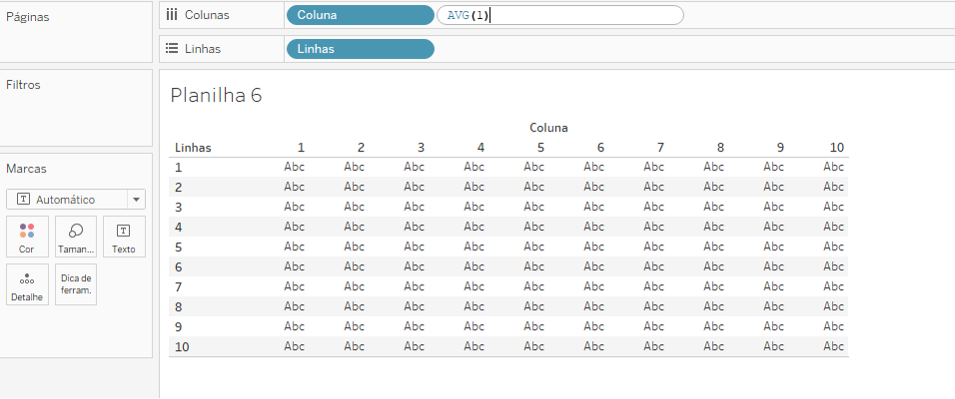Viewport: 955px width, 399px height.
Task: Click the Colunas shelf icon
Action: [172, 15]
